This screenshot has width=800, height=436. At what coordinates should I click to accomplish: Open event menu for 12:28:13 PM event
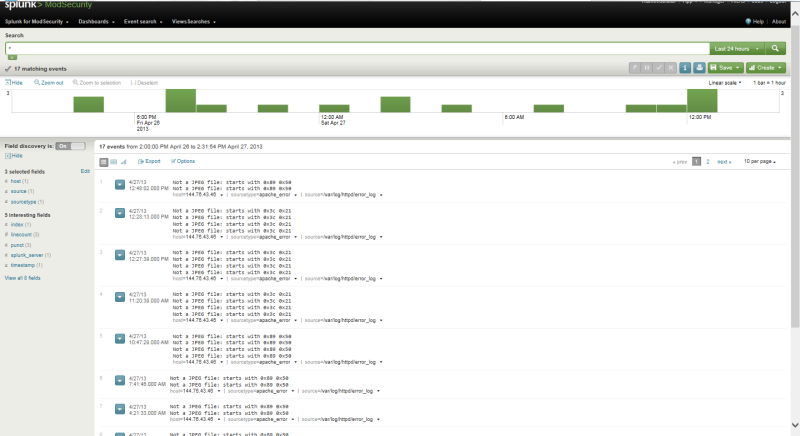(x=119, y=213)
